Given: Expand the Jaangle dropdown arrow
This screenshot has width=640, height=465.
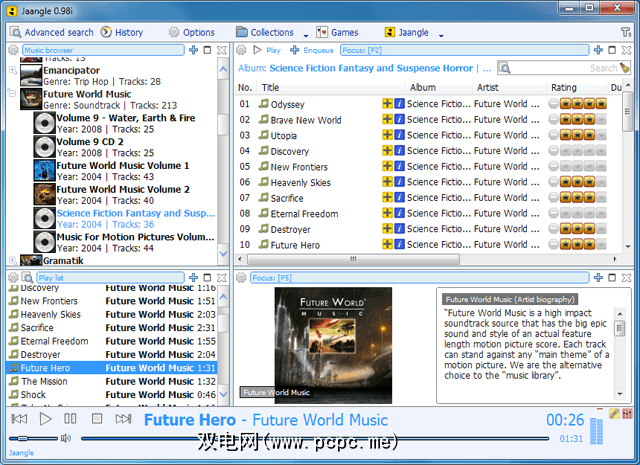Looking at the screenshot, I should pos(441,36).
